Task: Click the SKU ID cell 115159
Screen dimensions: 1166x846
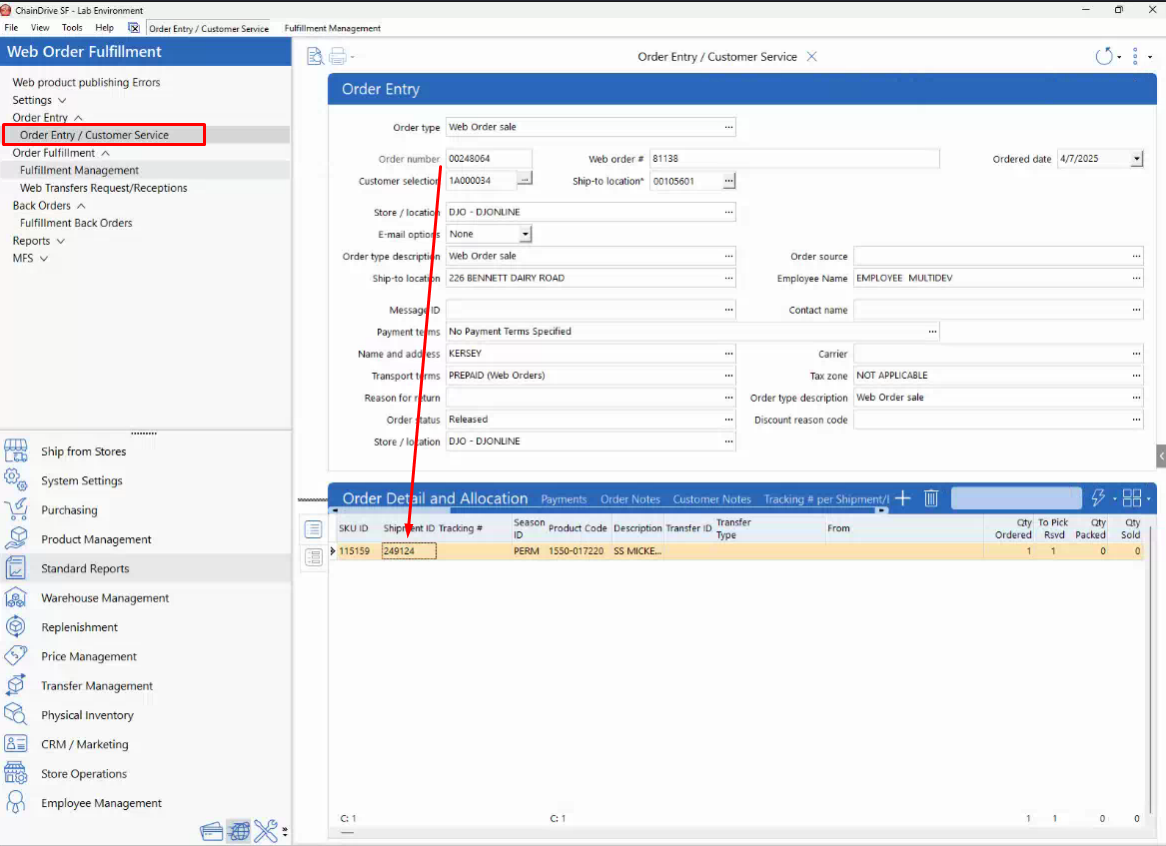Action: click(x=357, y=551)
